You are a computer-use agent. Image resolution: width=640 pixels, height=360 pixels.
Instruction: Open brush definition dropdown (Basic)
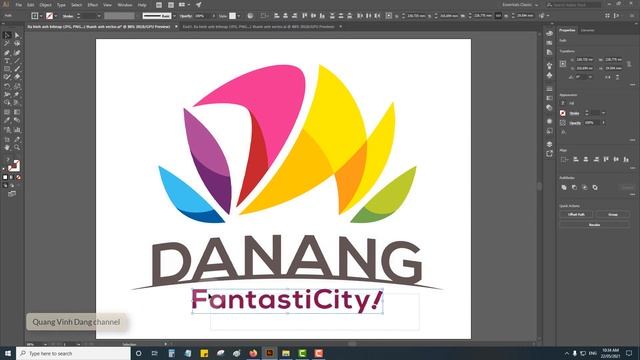point(174,16)
